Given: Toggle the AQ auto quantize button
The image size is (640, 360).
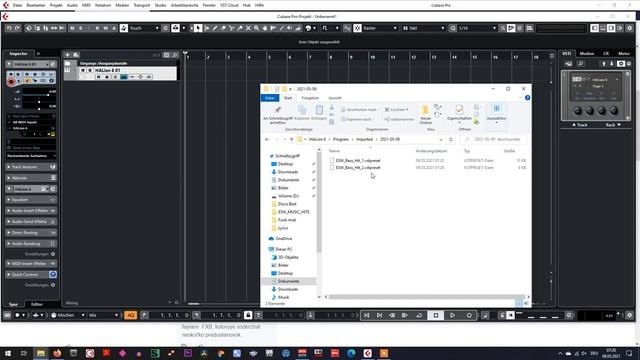Looking at the screenshot, I should pyautogui.click(x=131, y=315).
